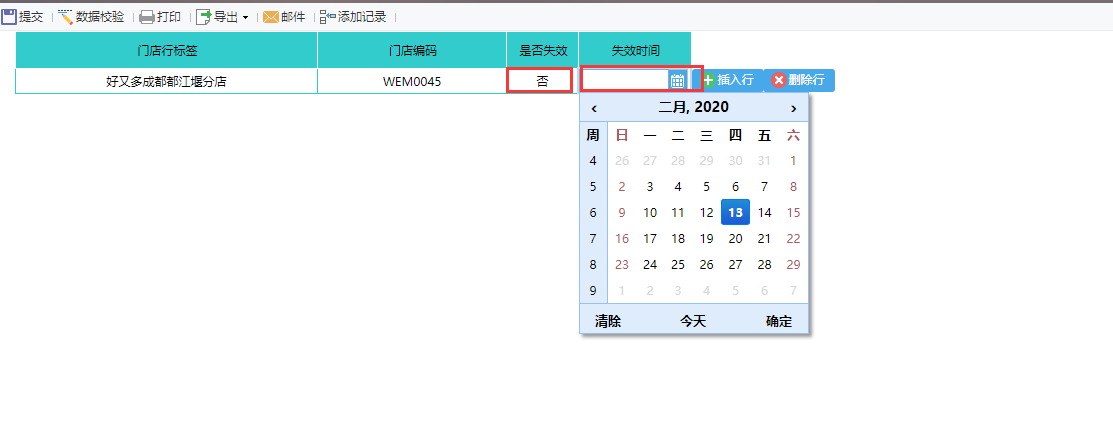
Task: Click the 二月, 2020 month title
Action: click(693, 107)
